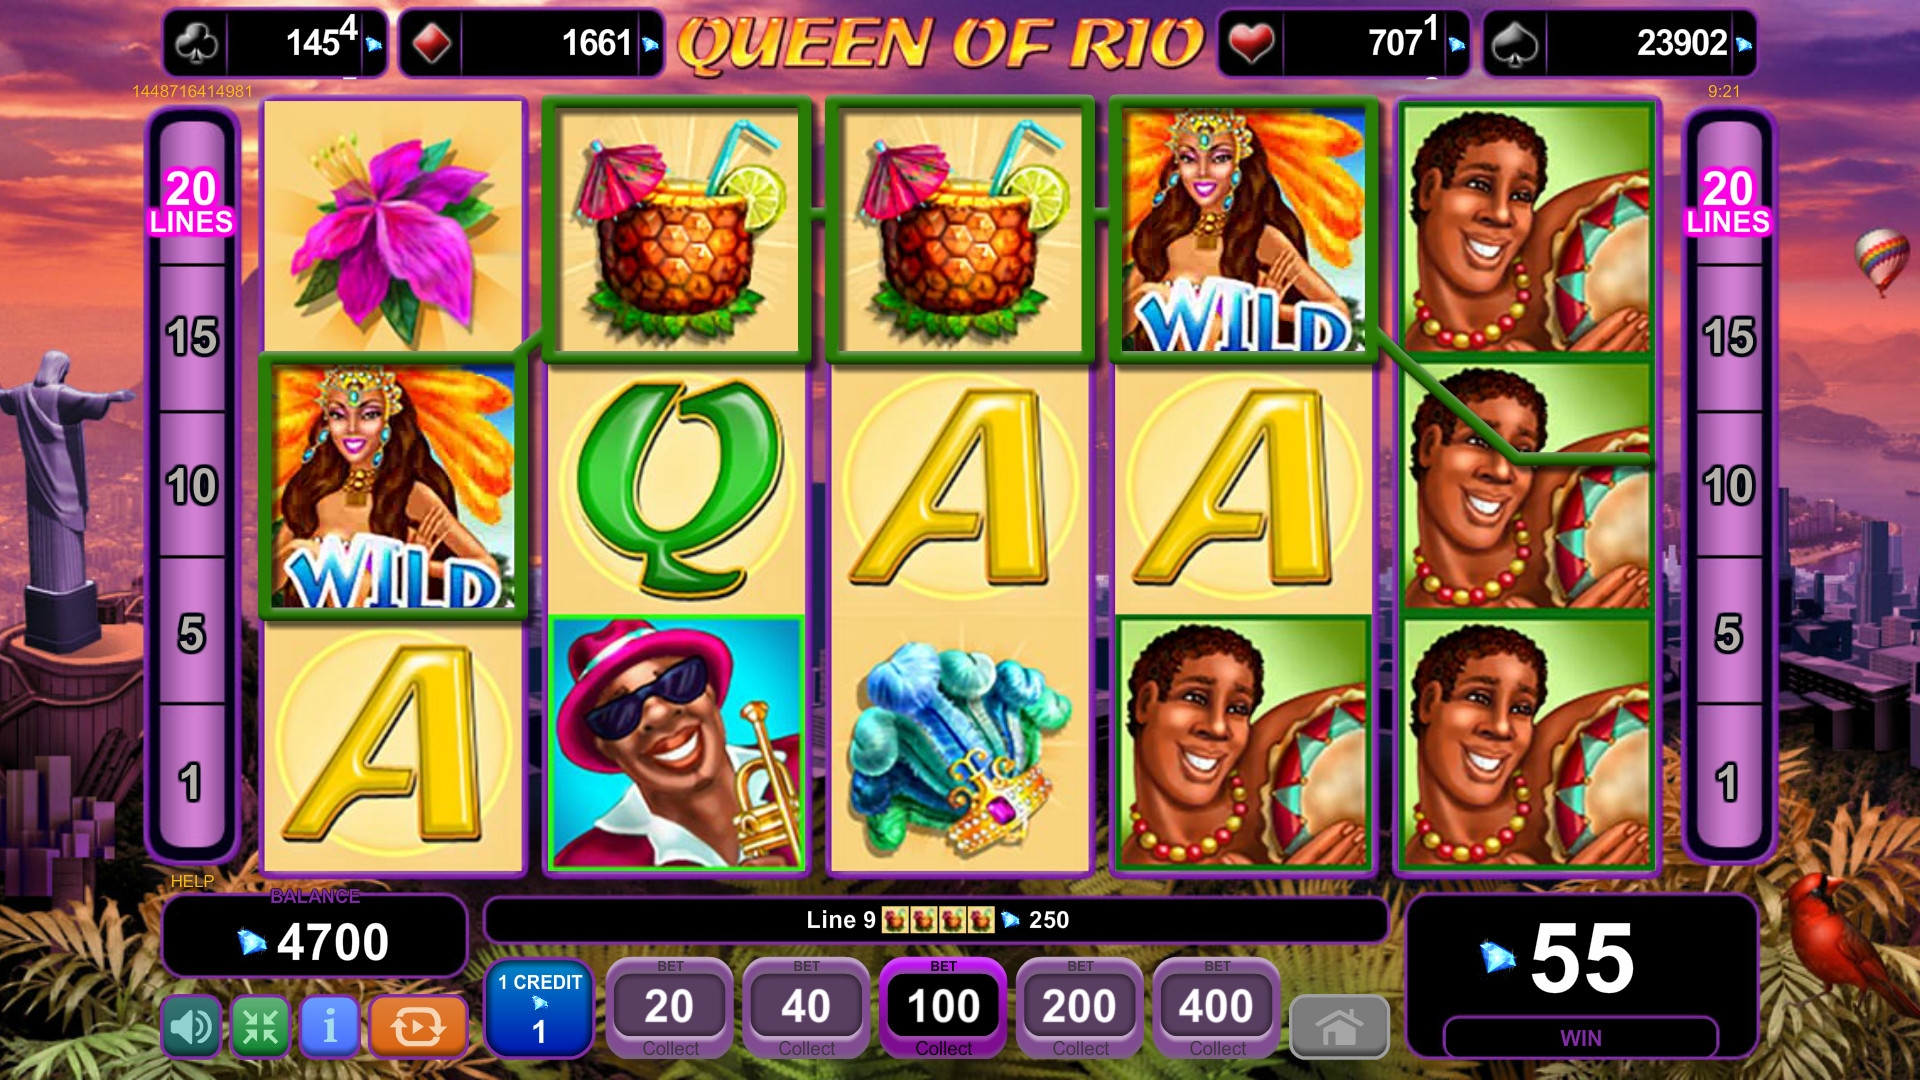The width and height of the screenshot is (1920, 1080).
Task: Select the 20 bet button
Action: click(670, 1008)
